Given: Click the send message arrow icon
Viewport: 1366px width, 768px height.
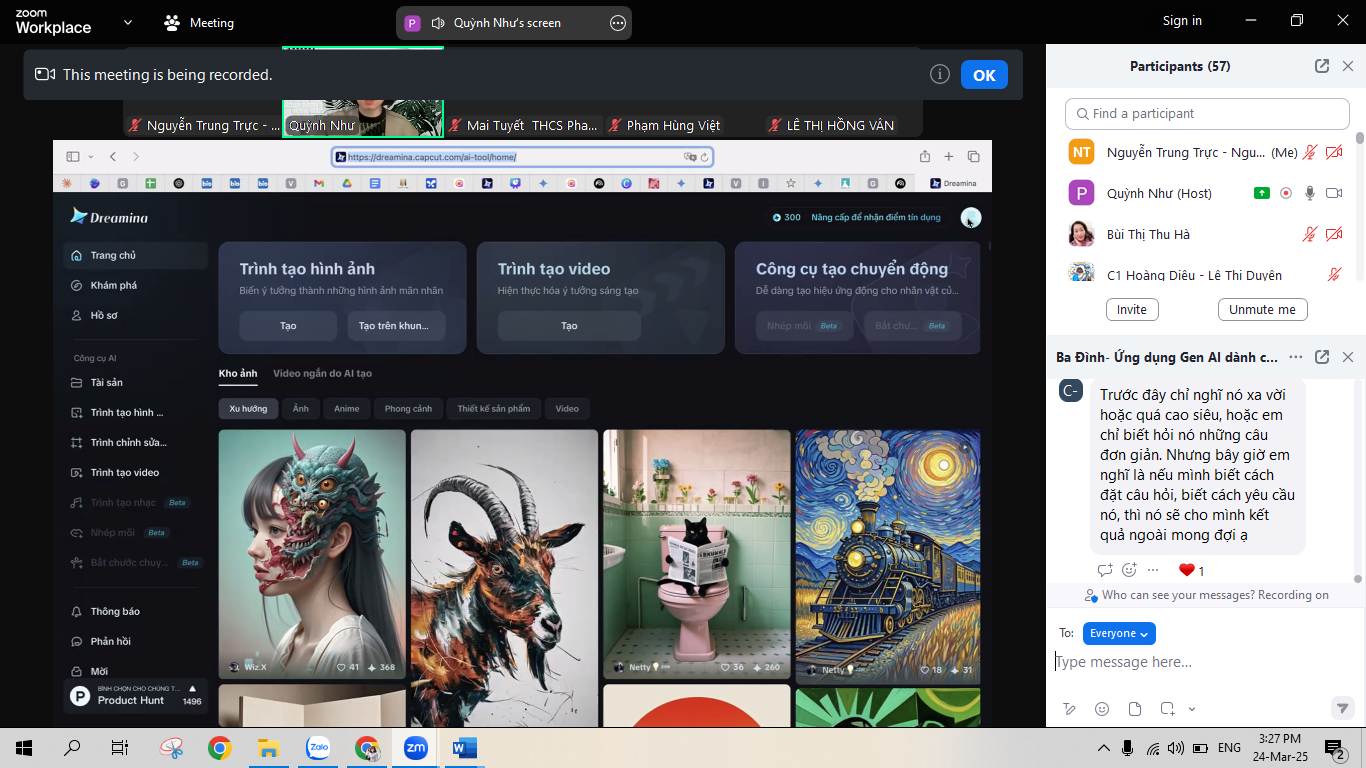Looking at the screenshot, I should click(x=1343, y=708).
